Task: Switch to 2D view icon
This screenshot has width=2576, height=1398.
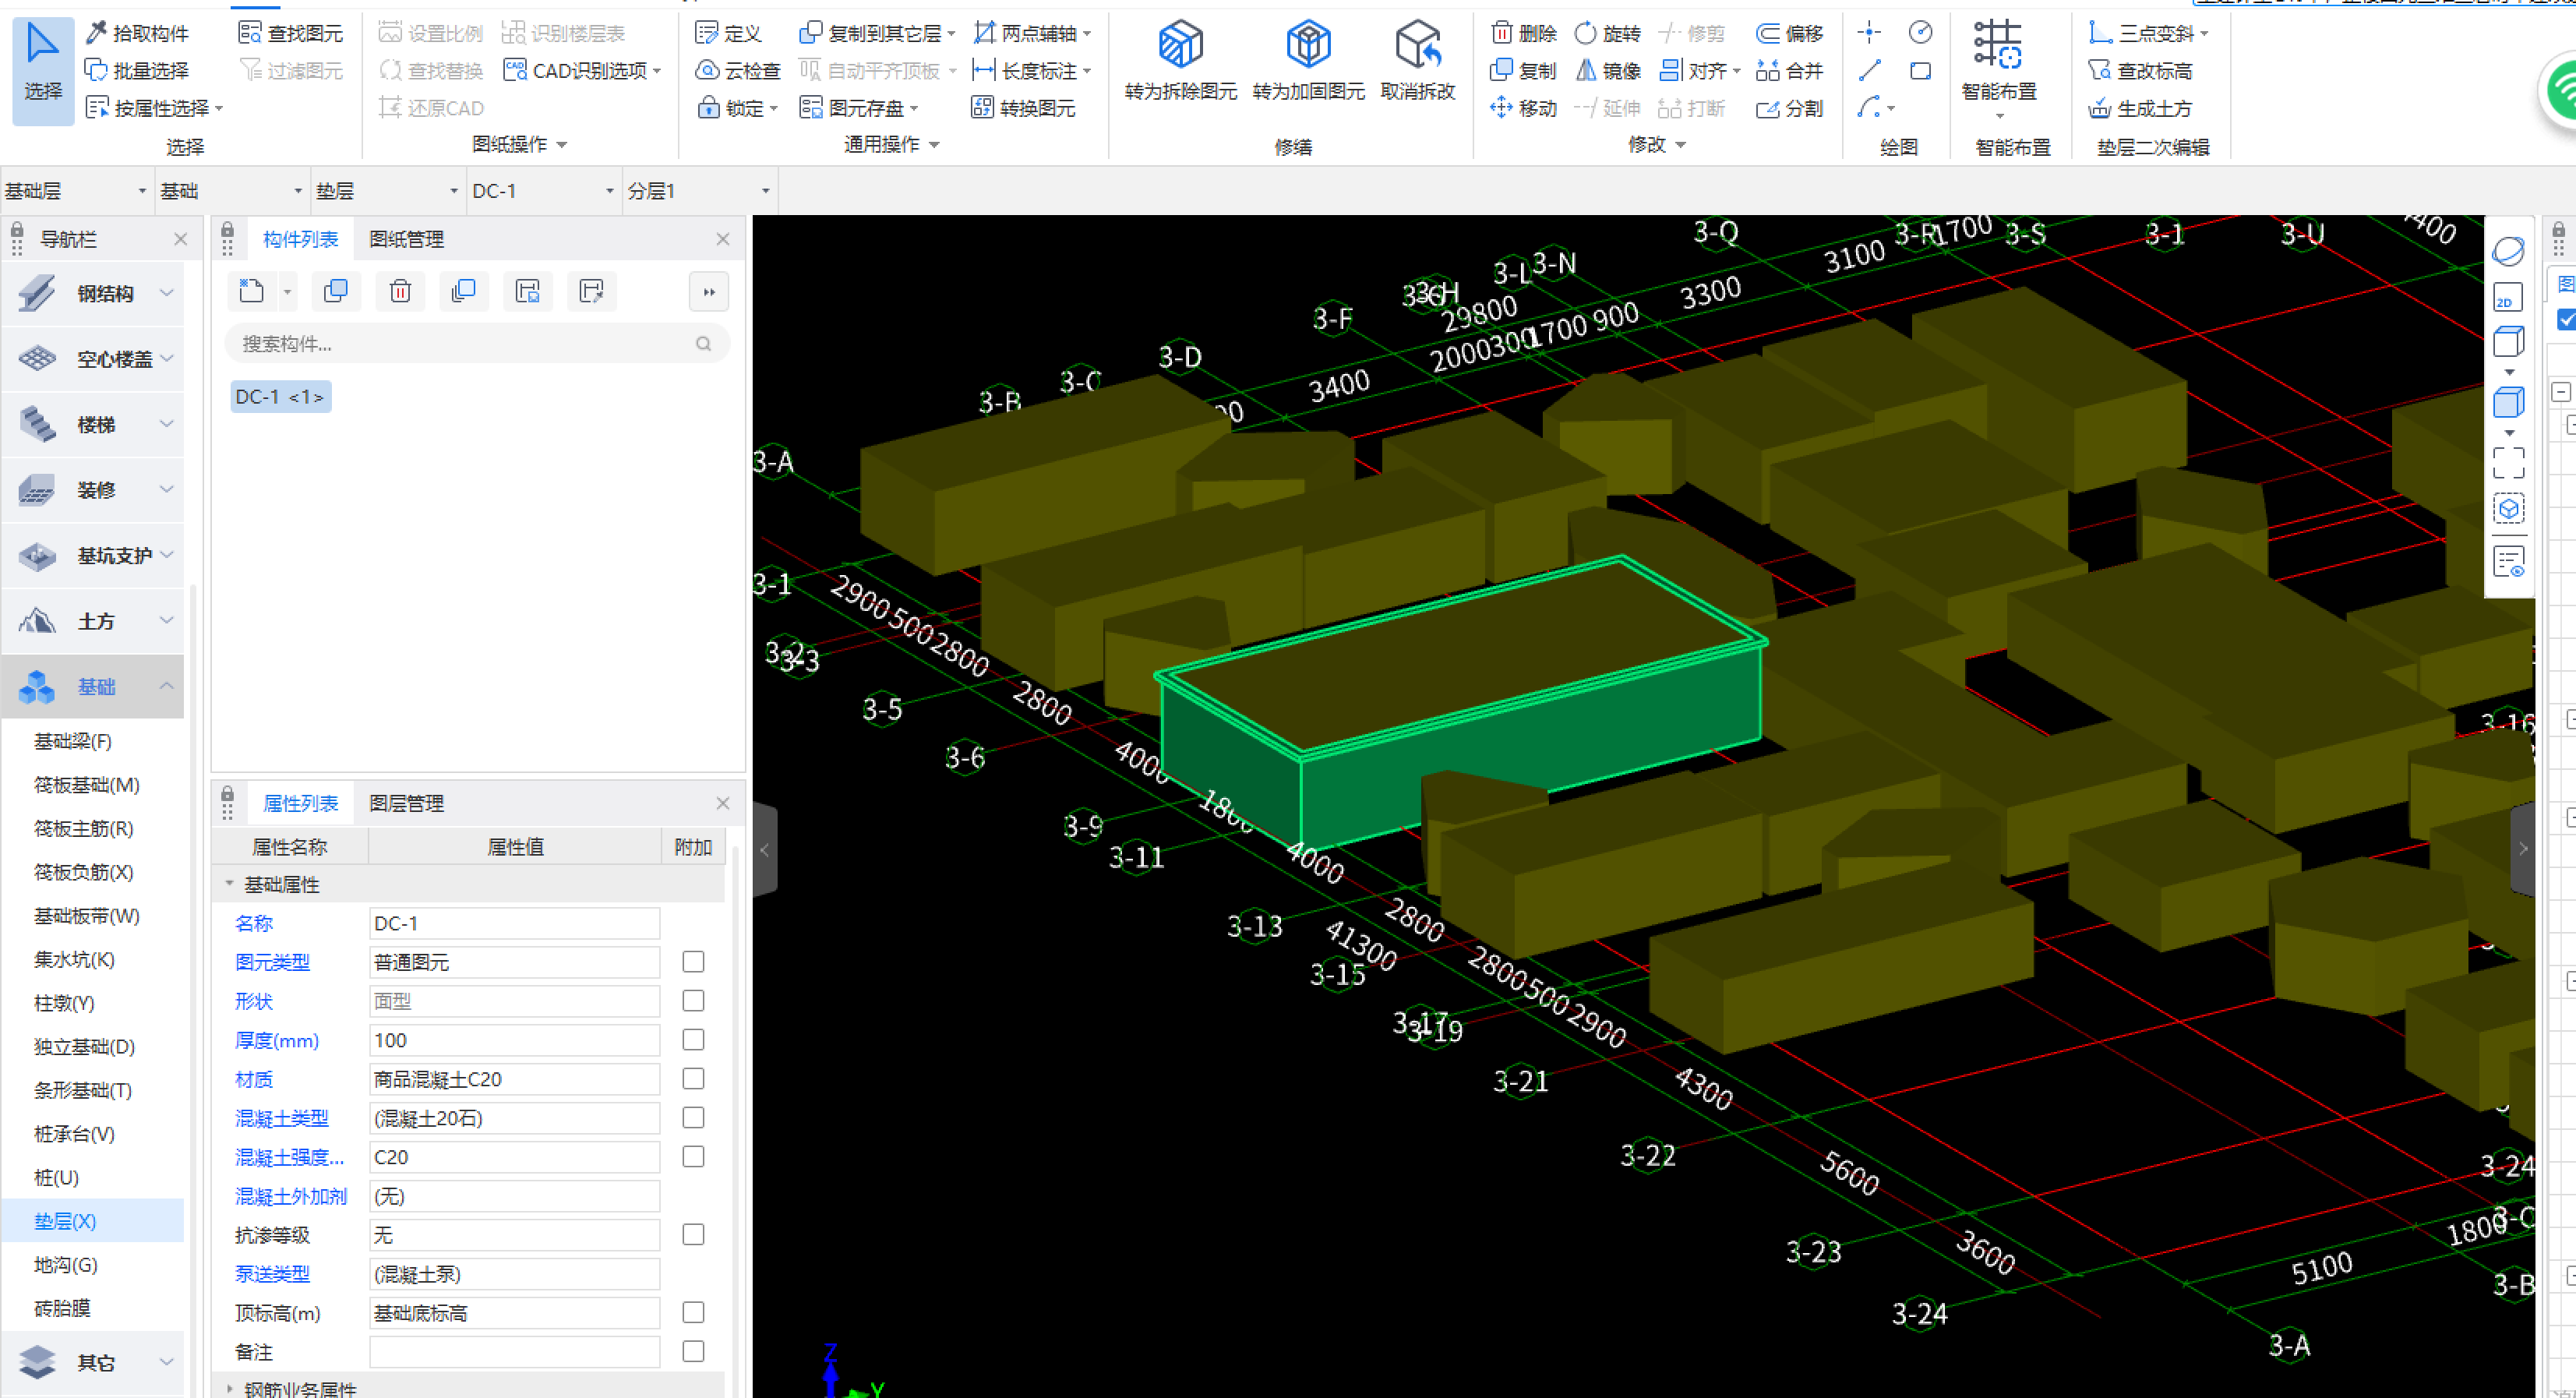Action: 2508,298
